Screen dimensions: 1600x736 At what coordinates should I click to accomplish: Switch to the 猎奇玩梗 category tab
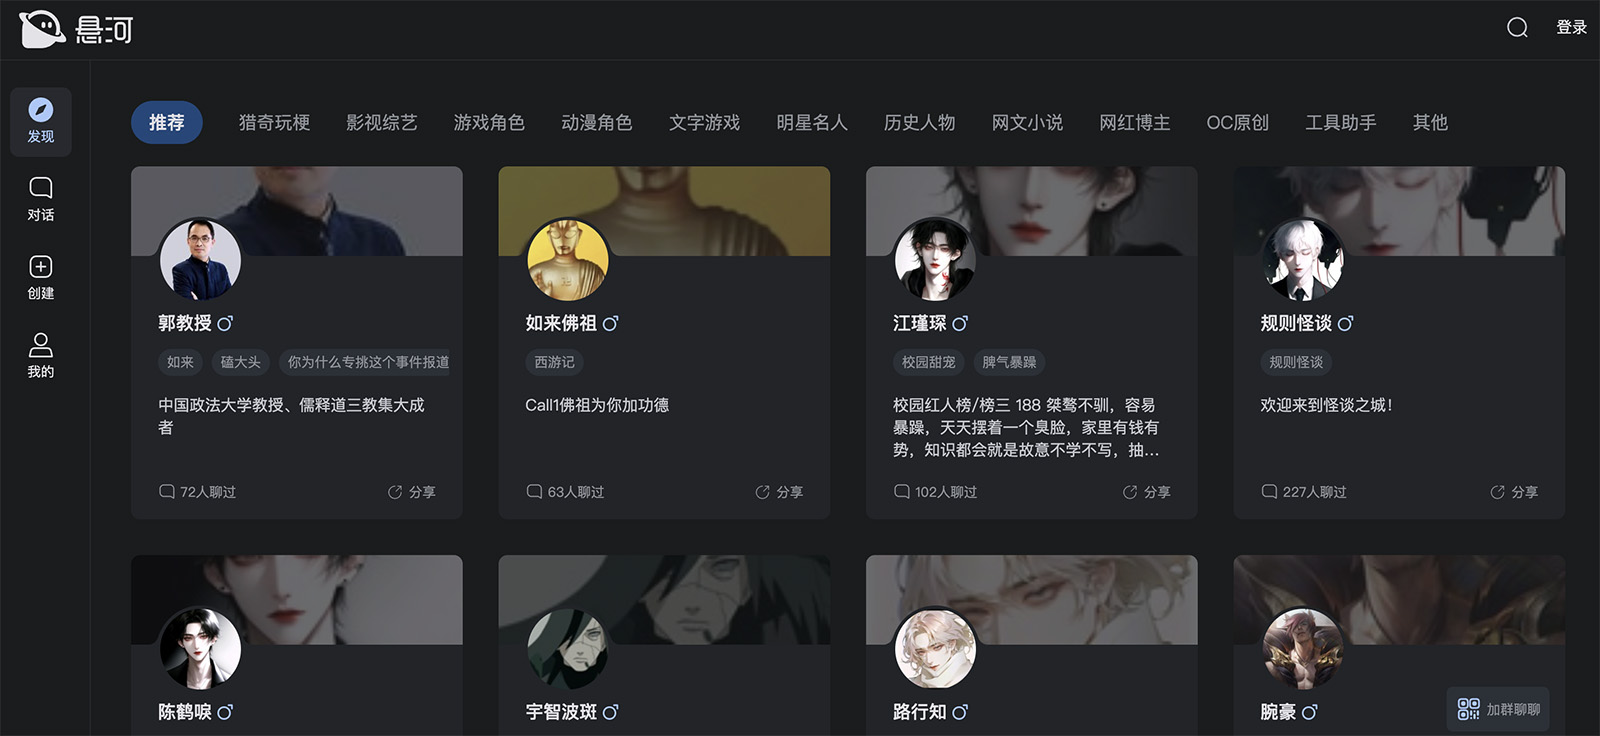[274, 122]
